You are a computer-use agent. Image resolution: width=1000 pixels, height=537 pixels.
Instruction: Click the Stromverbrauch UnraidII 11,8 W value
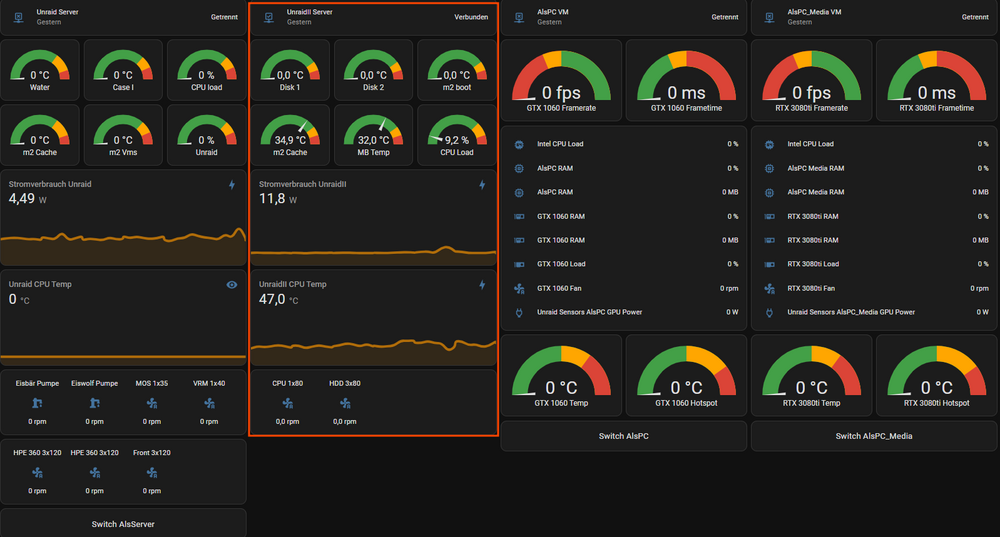pyautogui.click(x=278, y=199)
